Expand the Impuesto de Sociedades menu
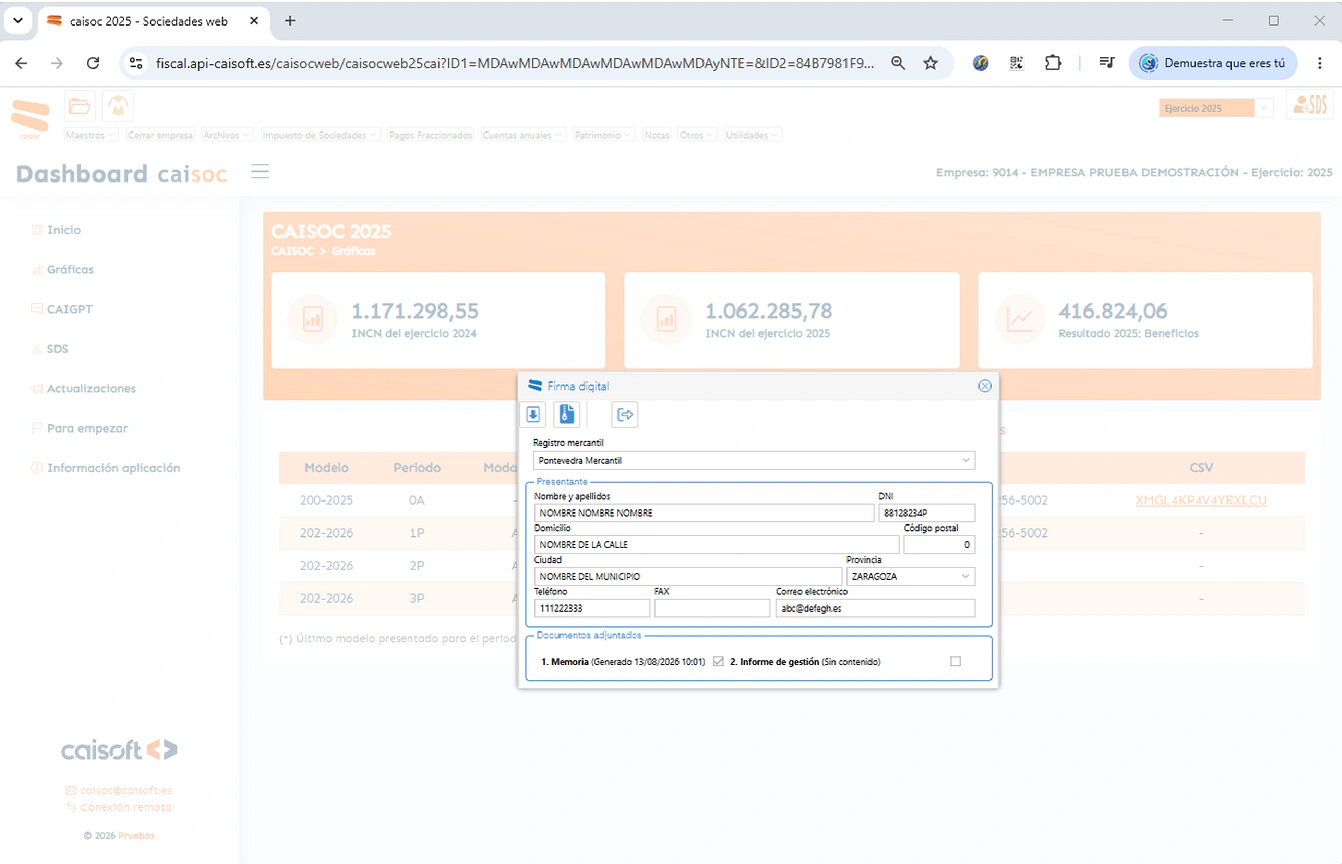Image resolution: width=1342 pixels, height=864 pixels. 321,135
